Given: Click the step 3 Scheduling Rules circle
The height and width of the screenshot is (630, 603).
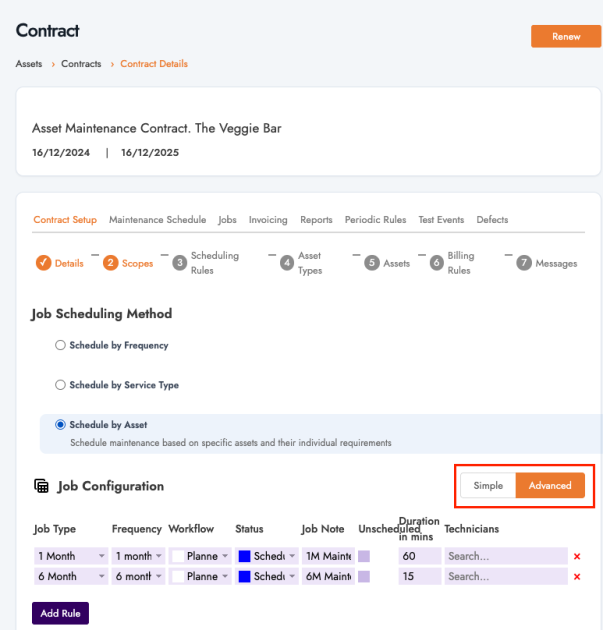Looking at the screenshot, I should 180,263.
